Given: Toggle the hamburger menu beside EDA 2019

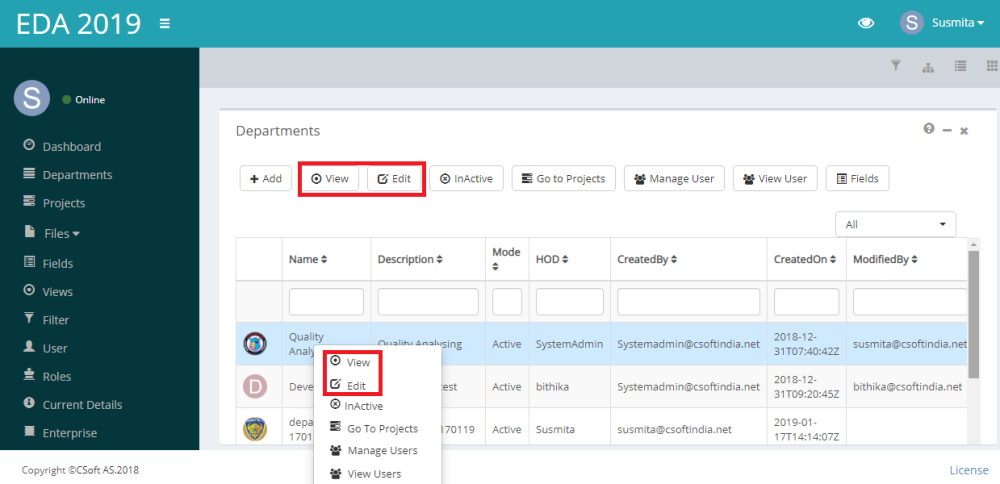Looking at the screenshot, I should (x=165, y=24).
